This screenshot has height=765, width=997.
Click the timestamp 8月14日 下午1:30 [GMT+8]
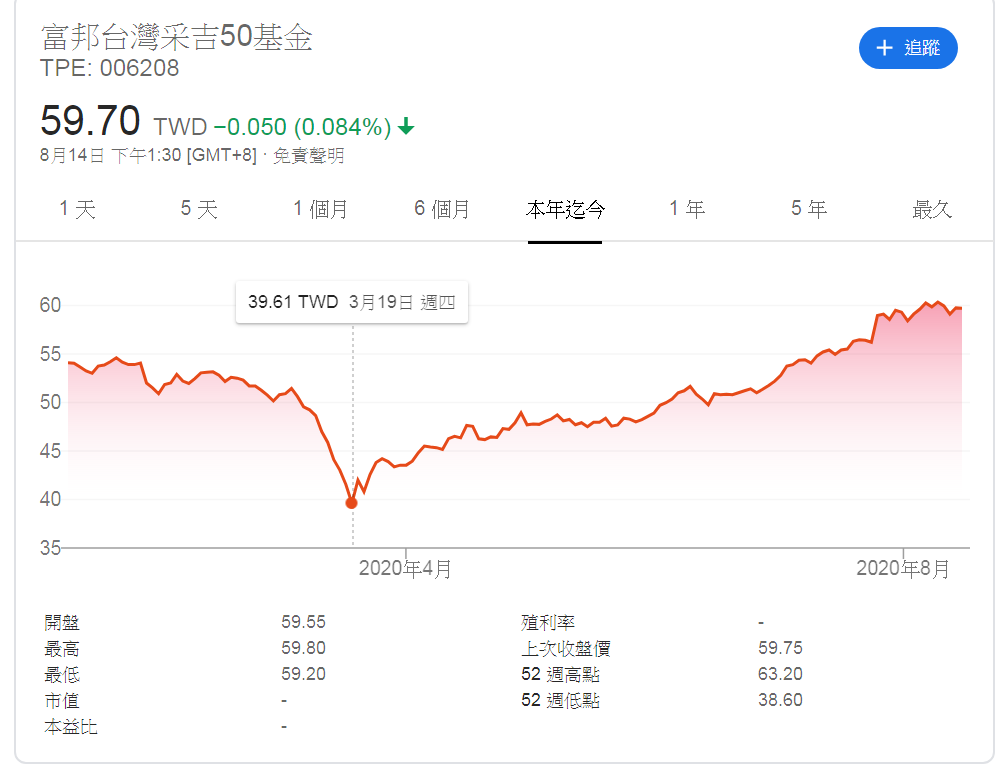pos(148,155)
